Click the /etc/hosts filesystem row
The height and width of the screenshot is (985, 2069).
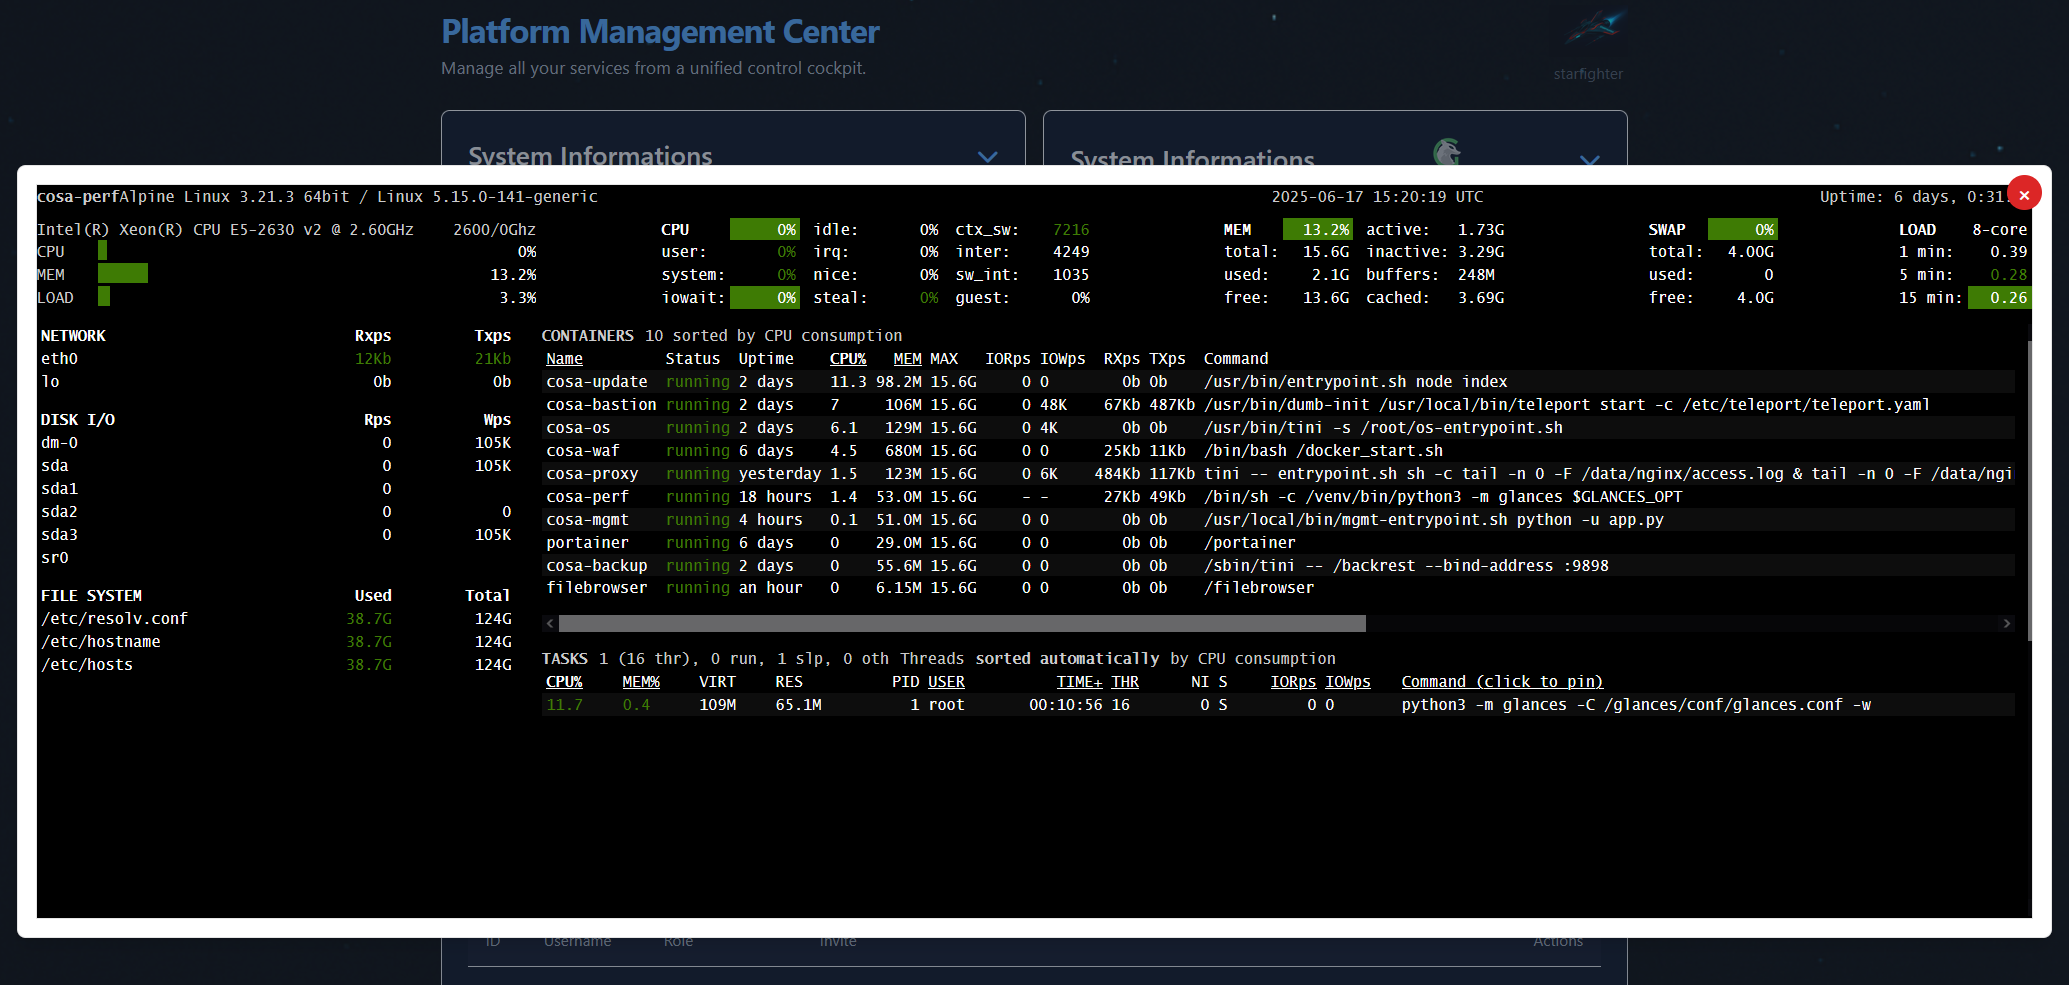(x=276, y=664)
